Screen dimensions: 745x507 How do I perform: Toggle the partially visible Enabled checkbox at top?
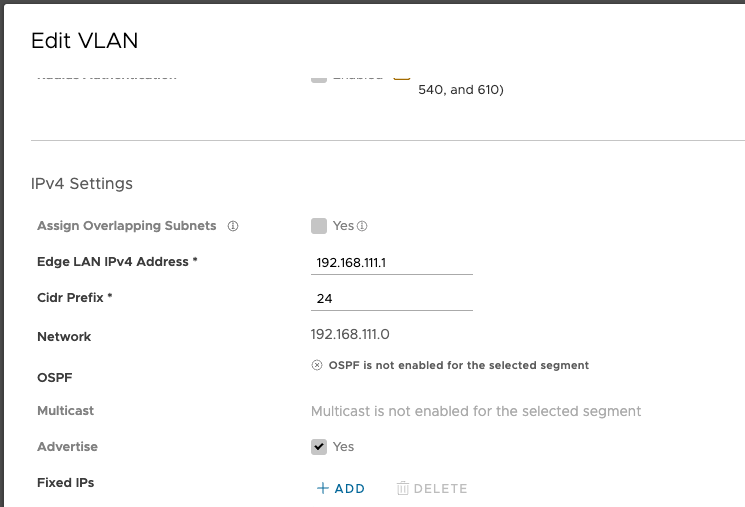[x=319, y=78]
